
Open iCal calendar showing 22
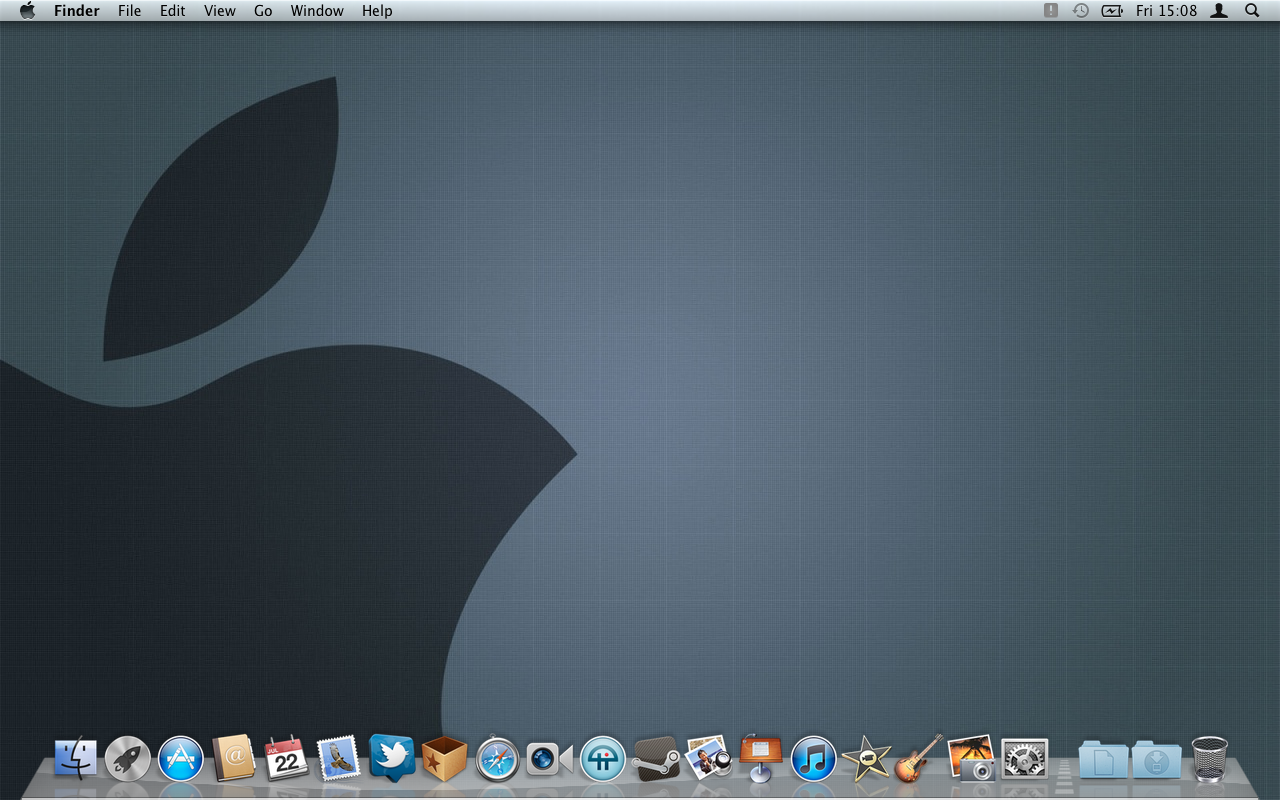pyautogui.click(x=286, y=759)
